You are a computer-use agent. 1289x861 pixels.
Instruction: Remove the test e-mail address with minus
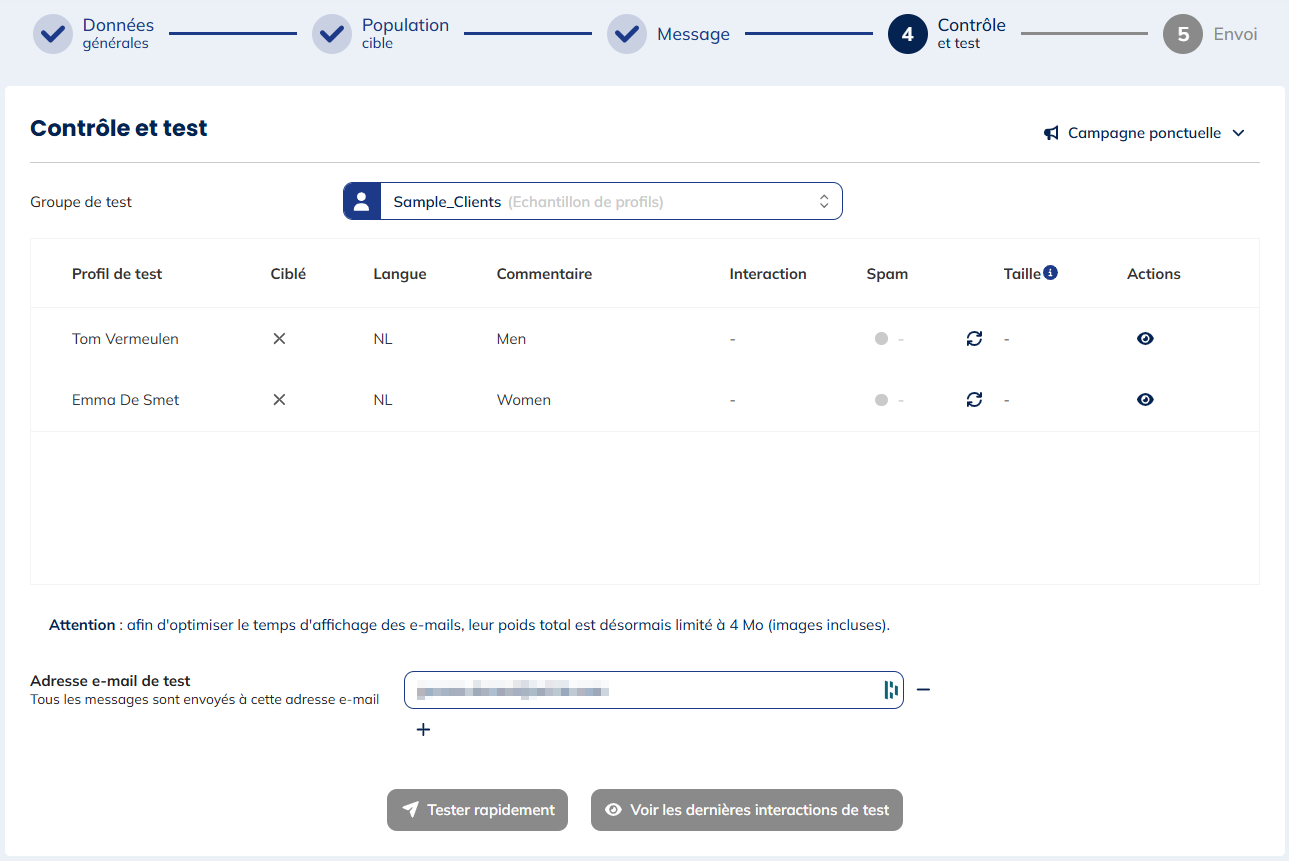coord(923,690)
